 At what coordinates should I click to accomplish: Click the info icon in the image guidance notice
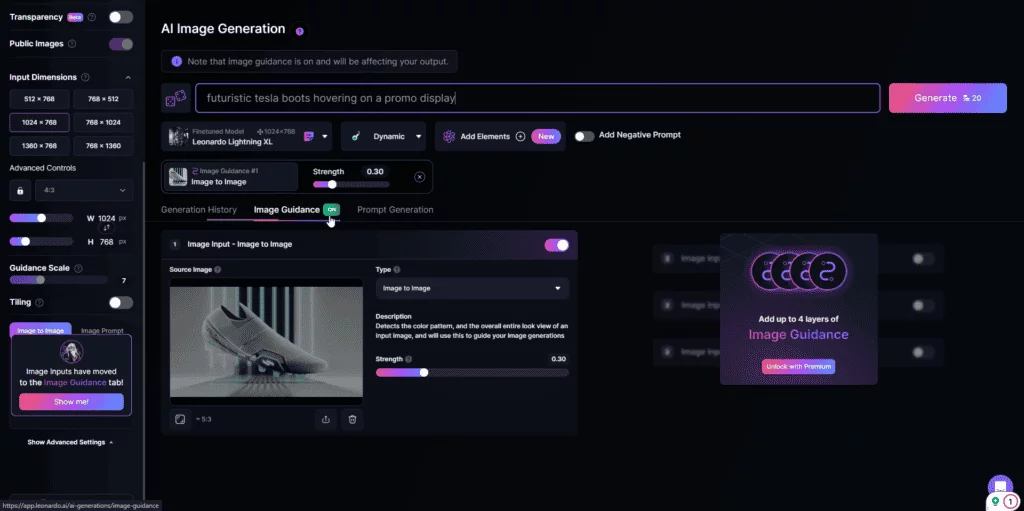(x=176, y=61)
